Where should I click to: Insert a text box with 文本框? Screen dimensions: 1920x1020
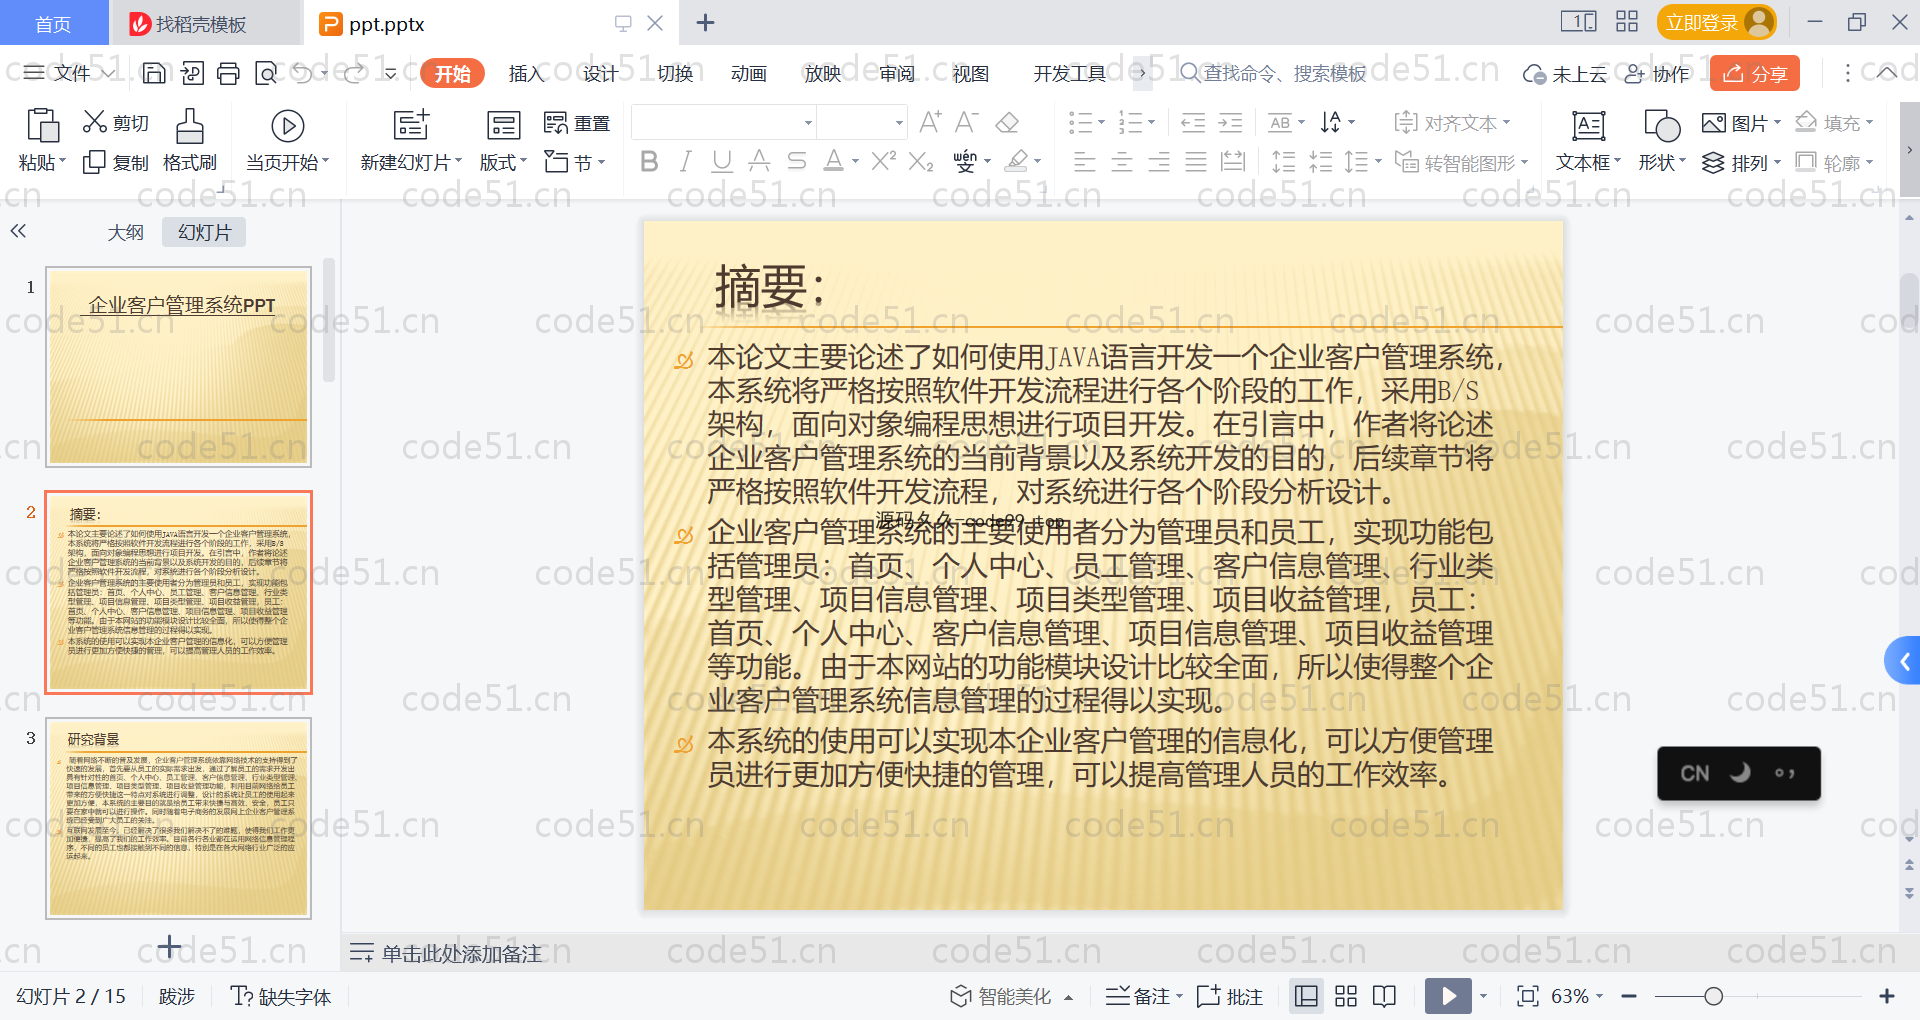pyautogui.click(x=1588, y=139)
